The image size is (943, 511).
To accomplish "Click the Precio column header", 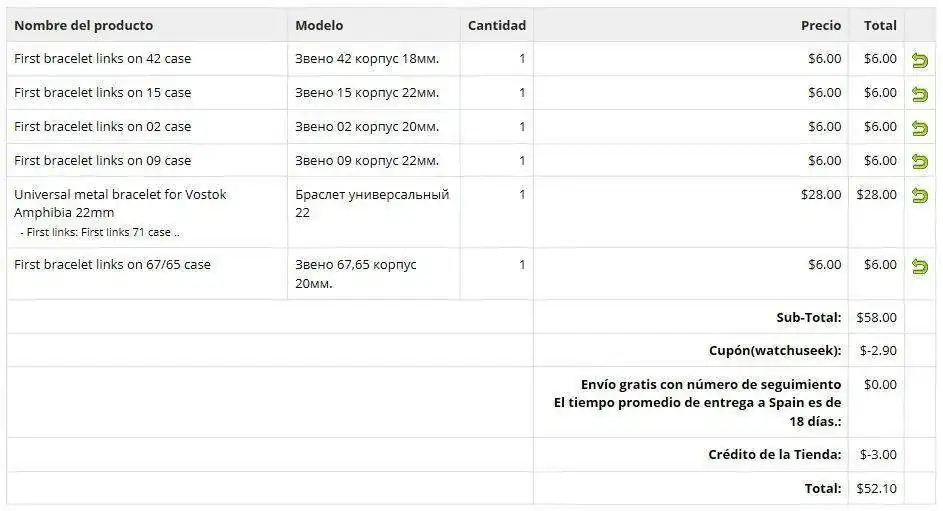I will 820,25.
